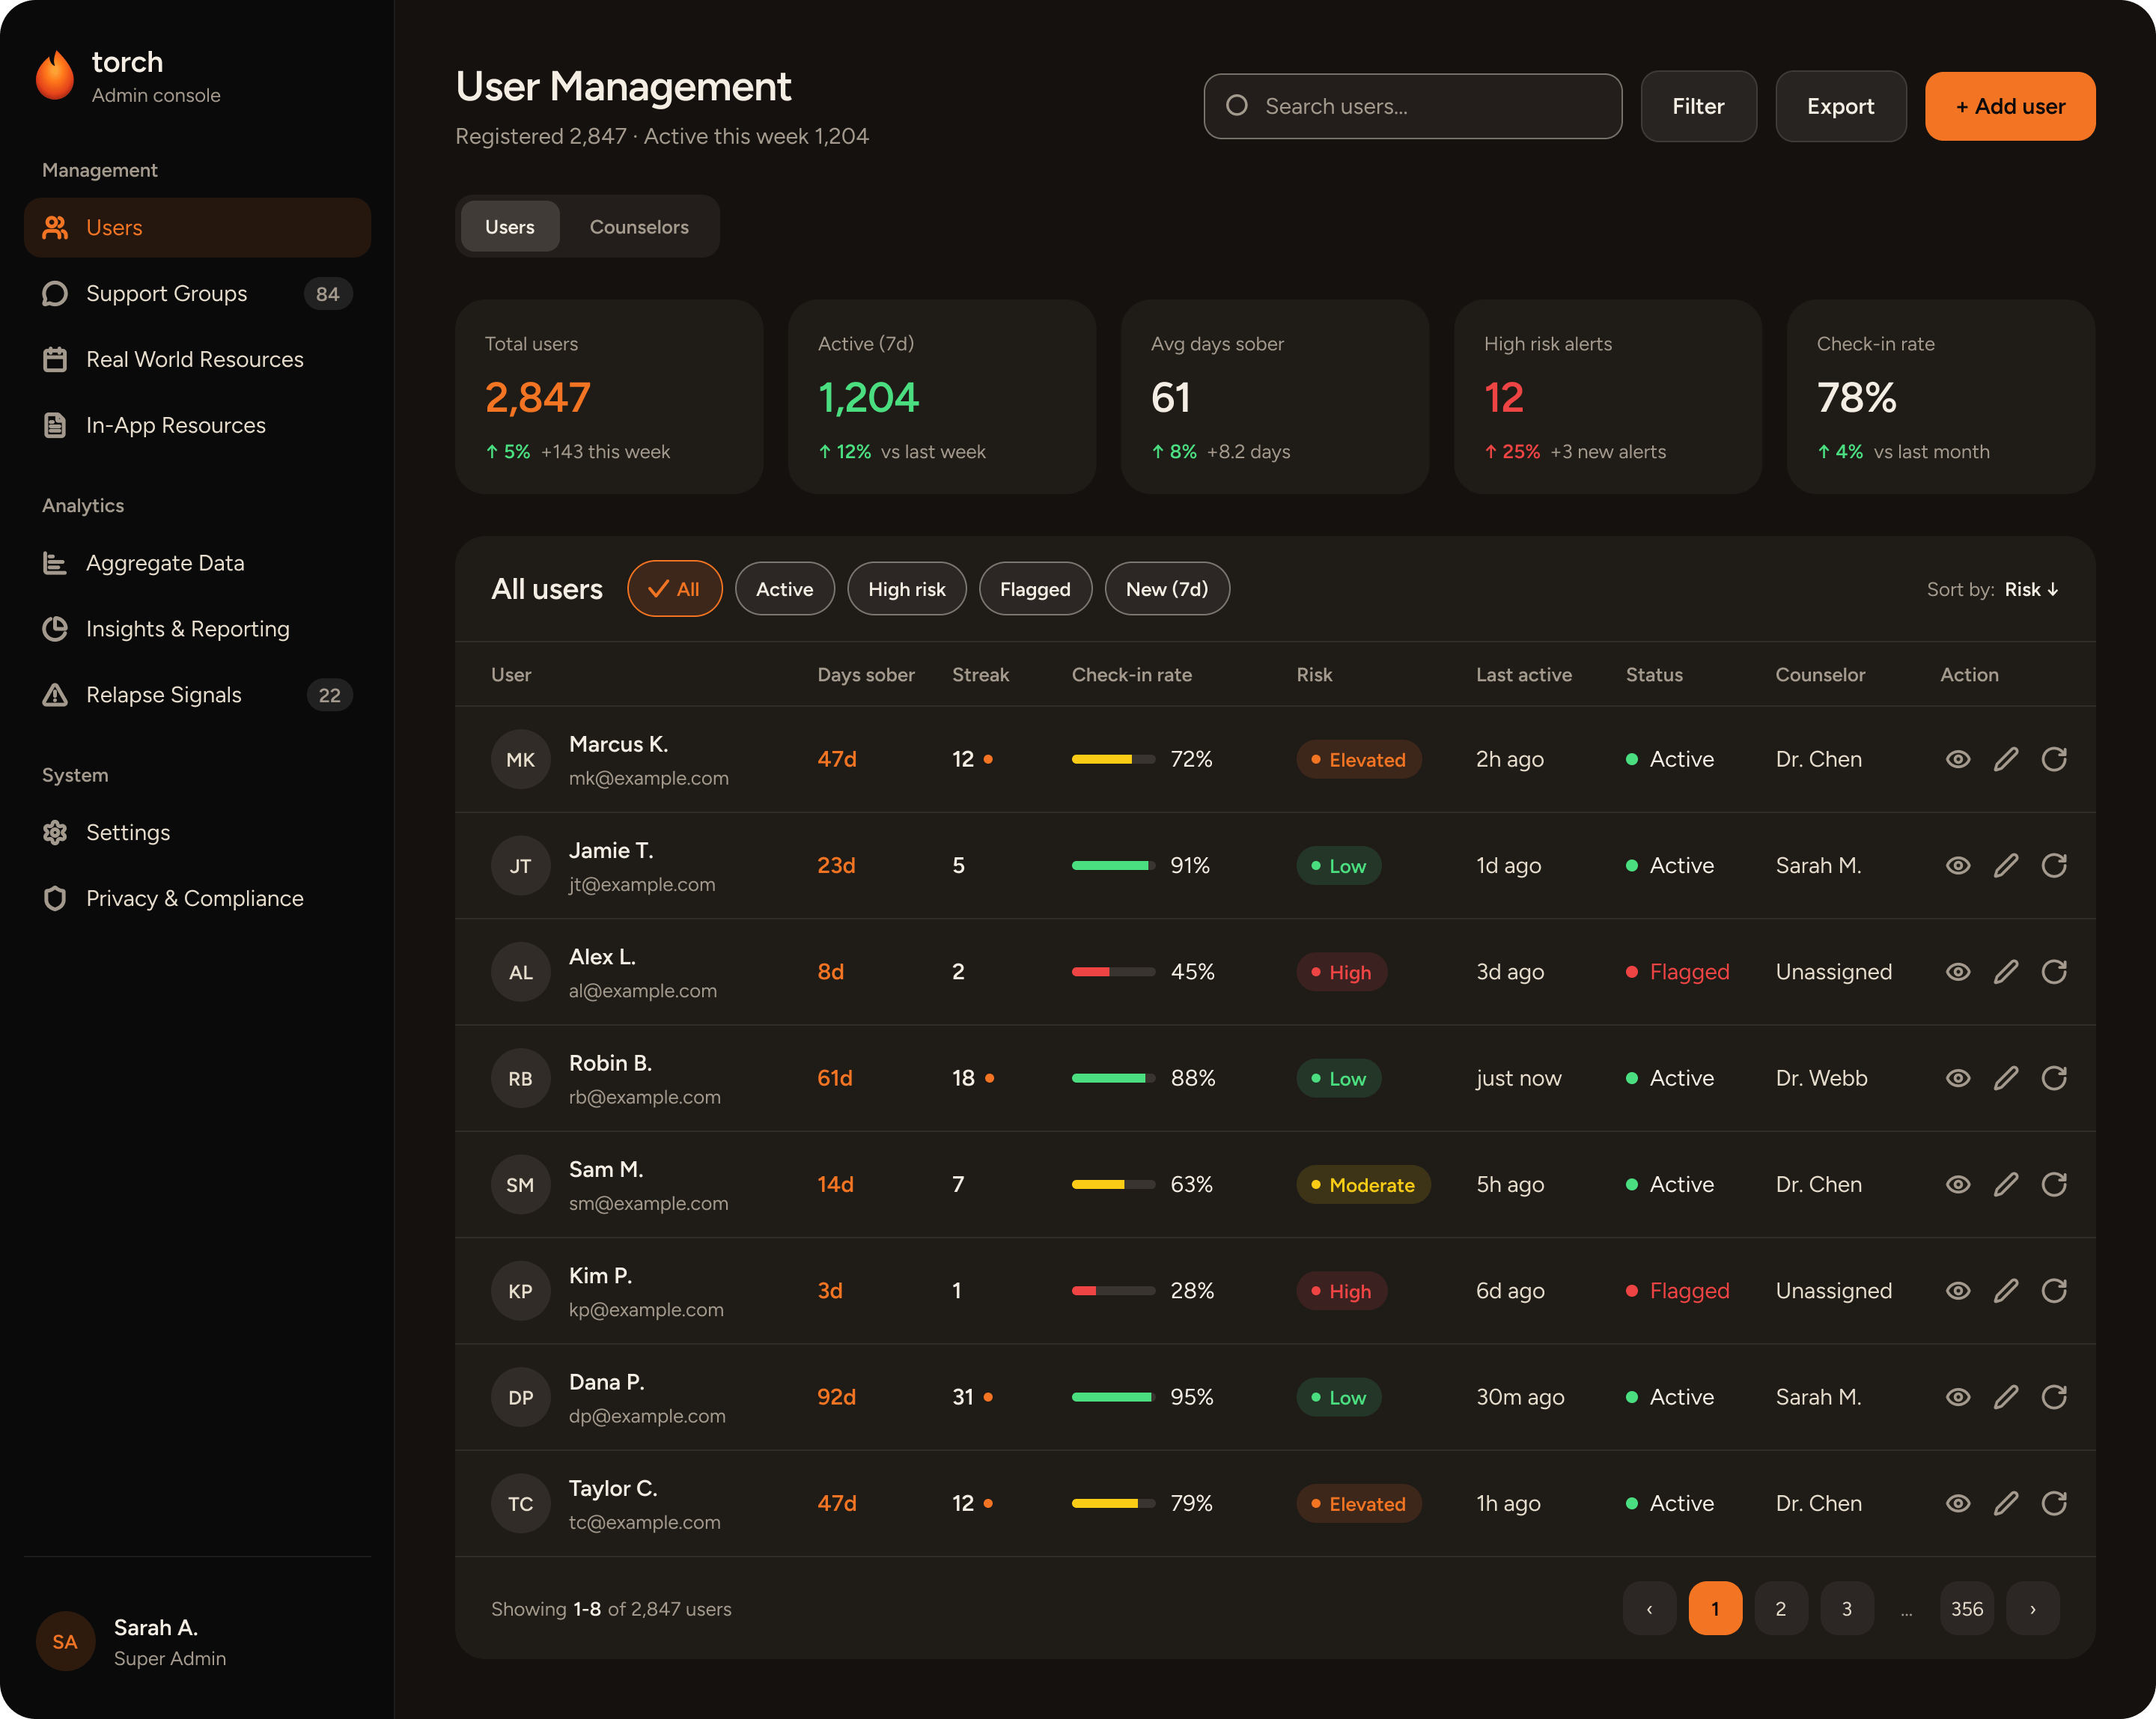Focus the Search users field
The width and height of the screenshot is (2156, 1719).
pos(1412,106)
